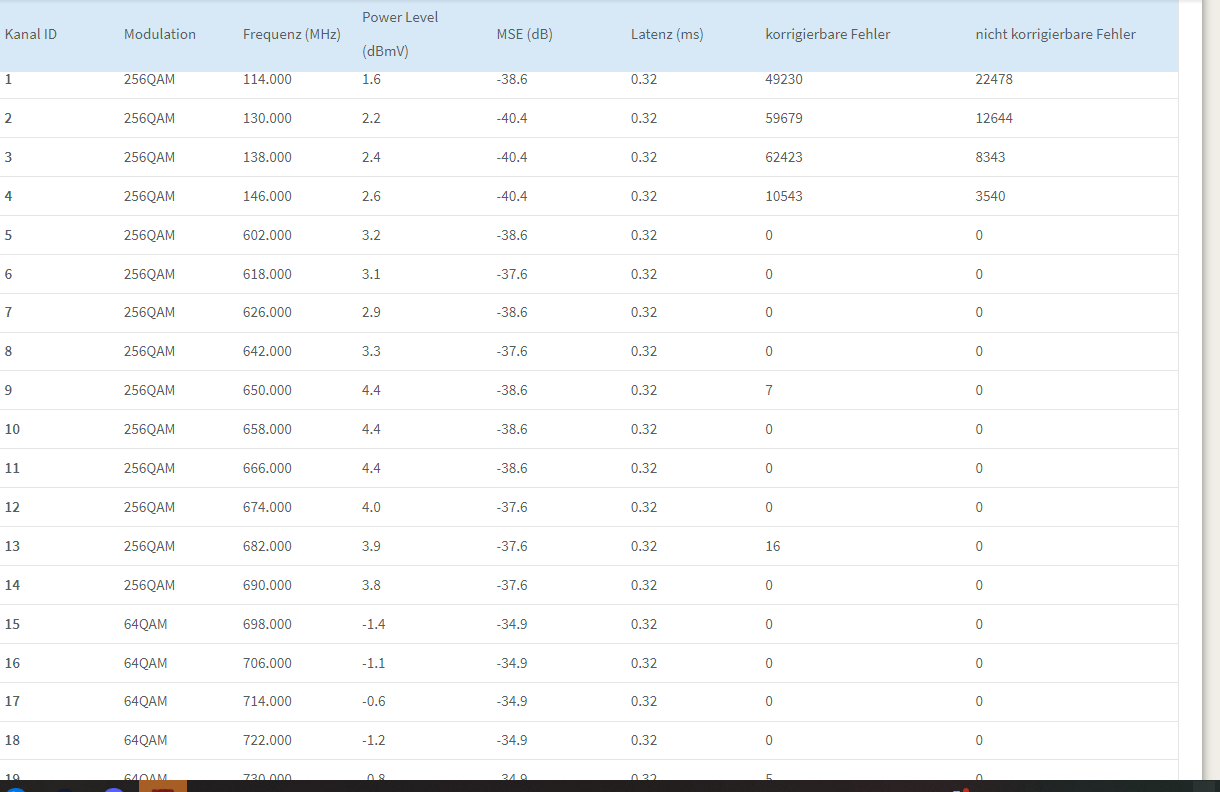Viewport: 1220px width, 792px height.
Task: Click the MSE (dB) column header
Action: coord(525,34)
